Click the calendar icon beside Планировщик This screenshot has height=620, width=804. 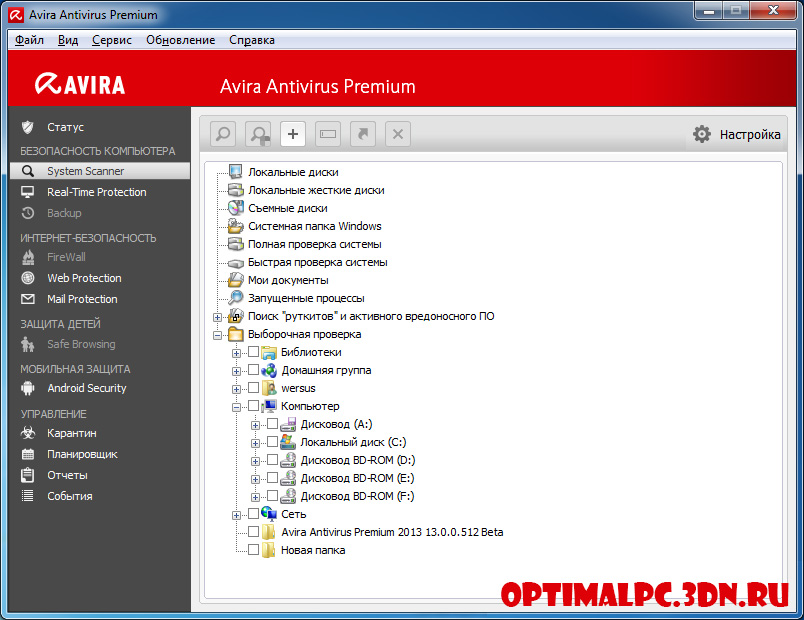coord(28,454)
